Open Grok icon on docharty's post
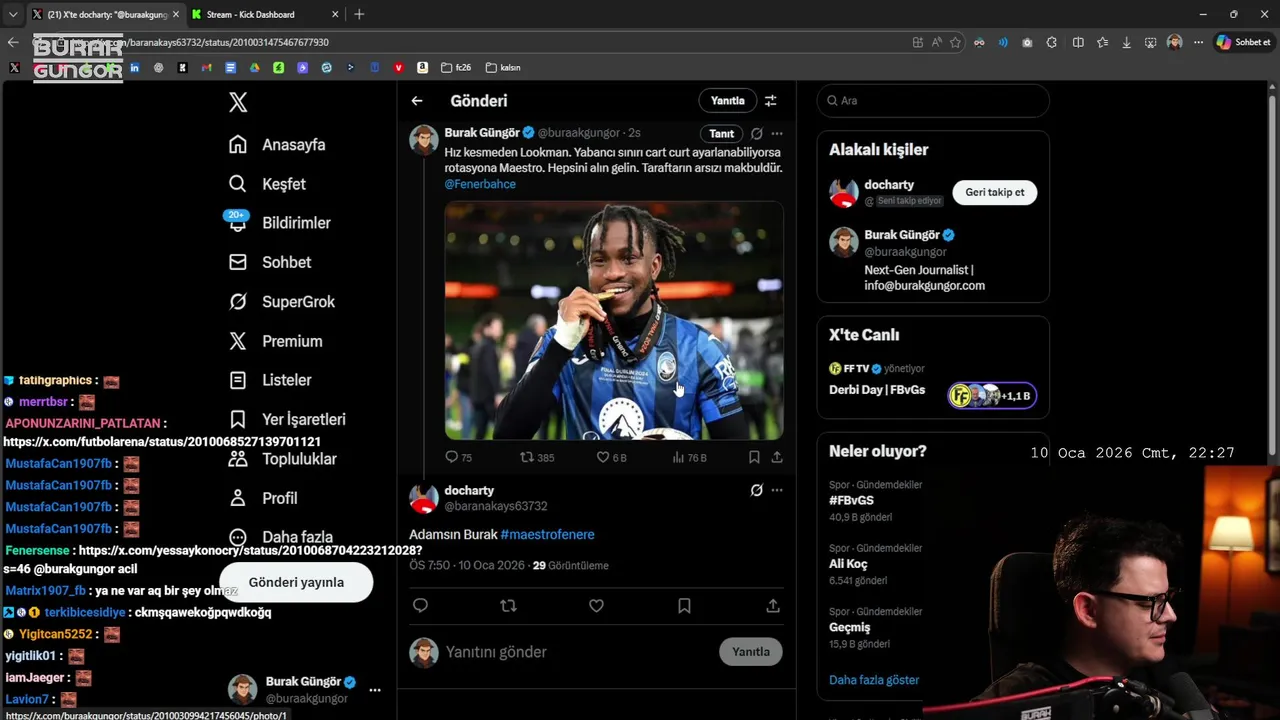Screen dimensions: 1280x720 click(x=757, y=490)
